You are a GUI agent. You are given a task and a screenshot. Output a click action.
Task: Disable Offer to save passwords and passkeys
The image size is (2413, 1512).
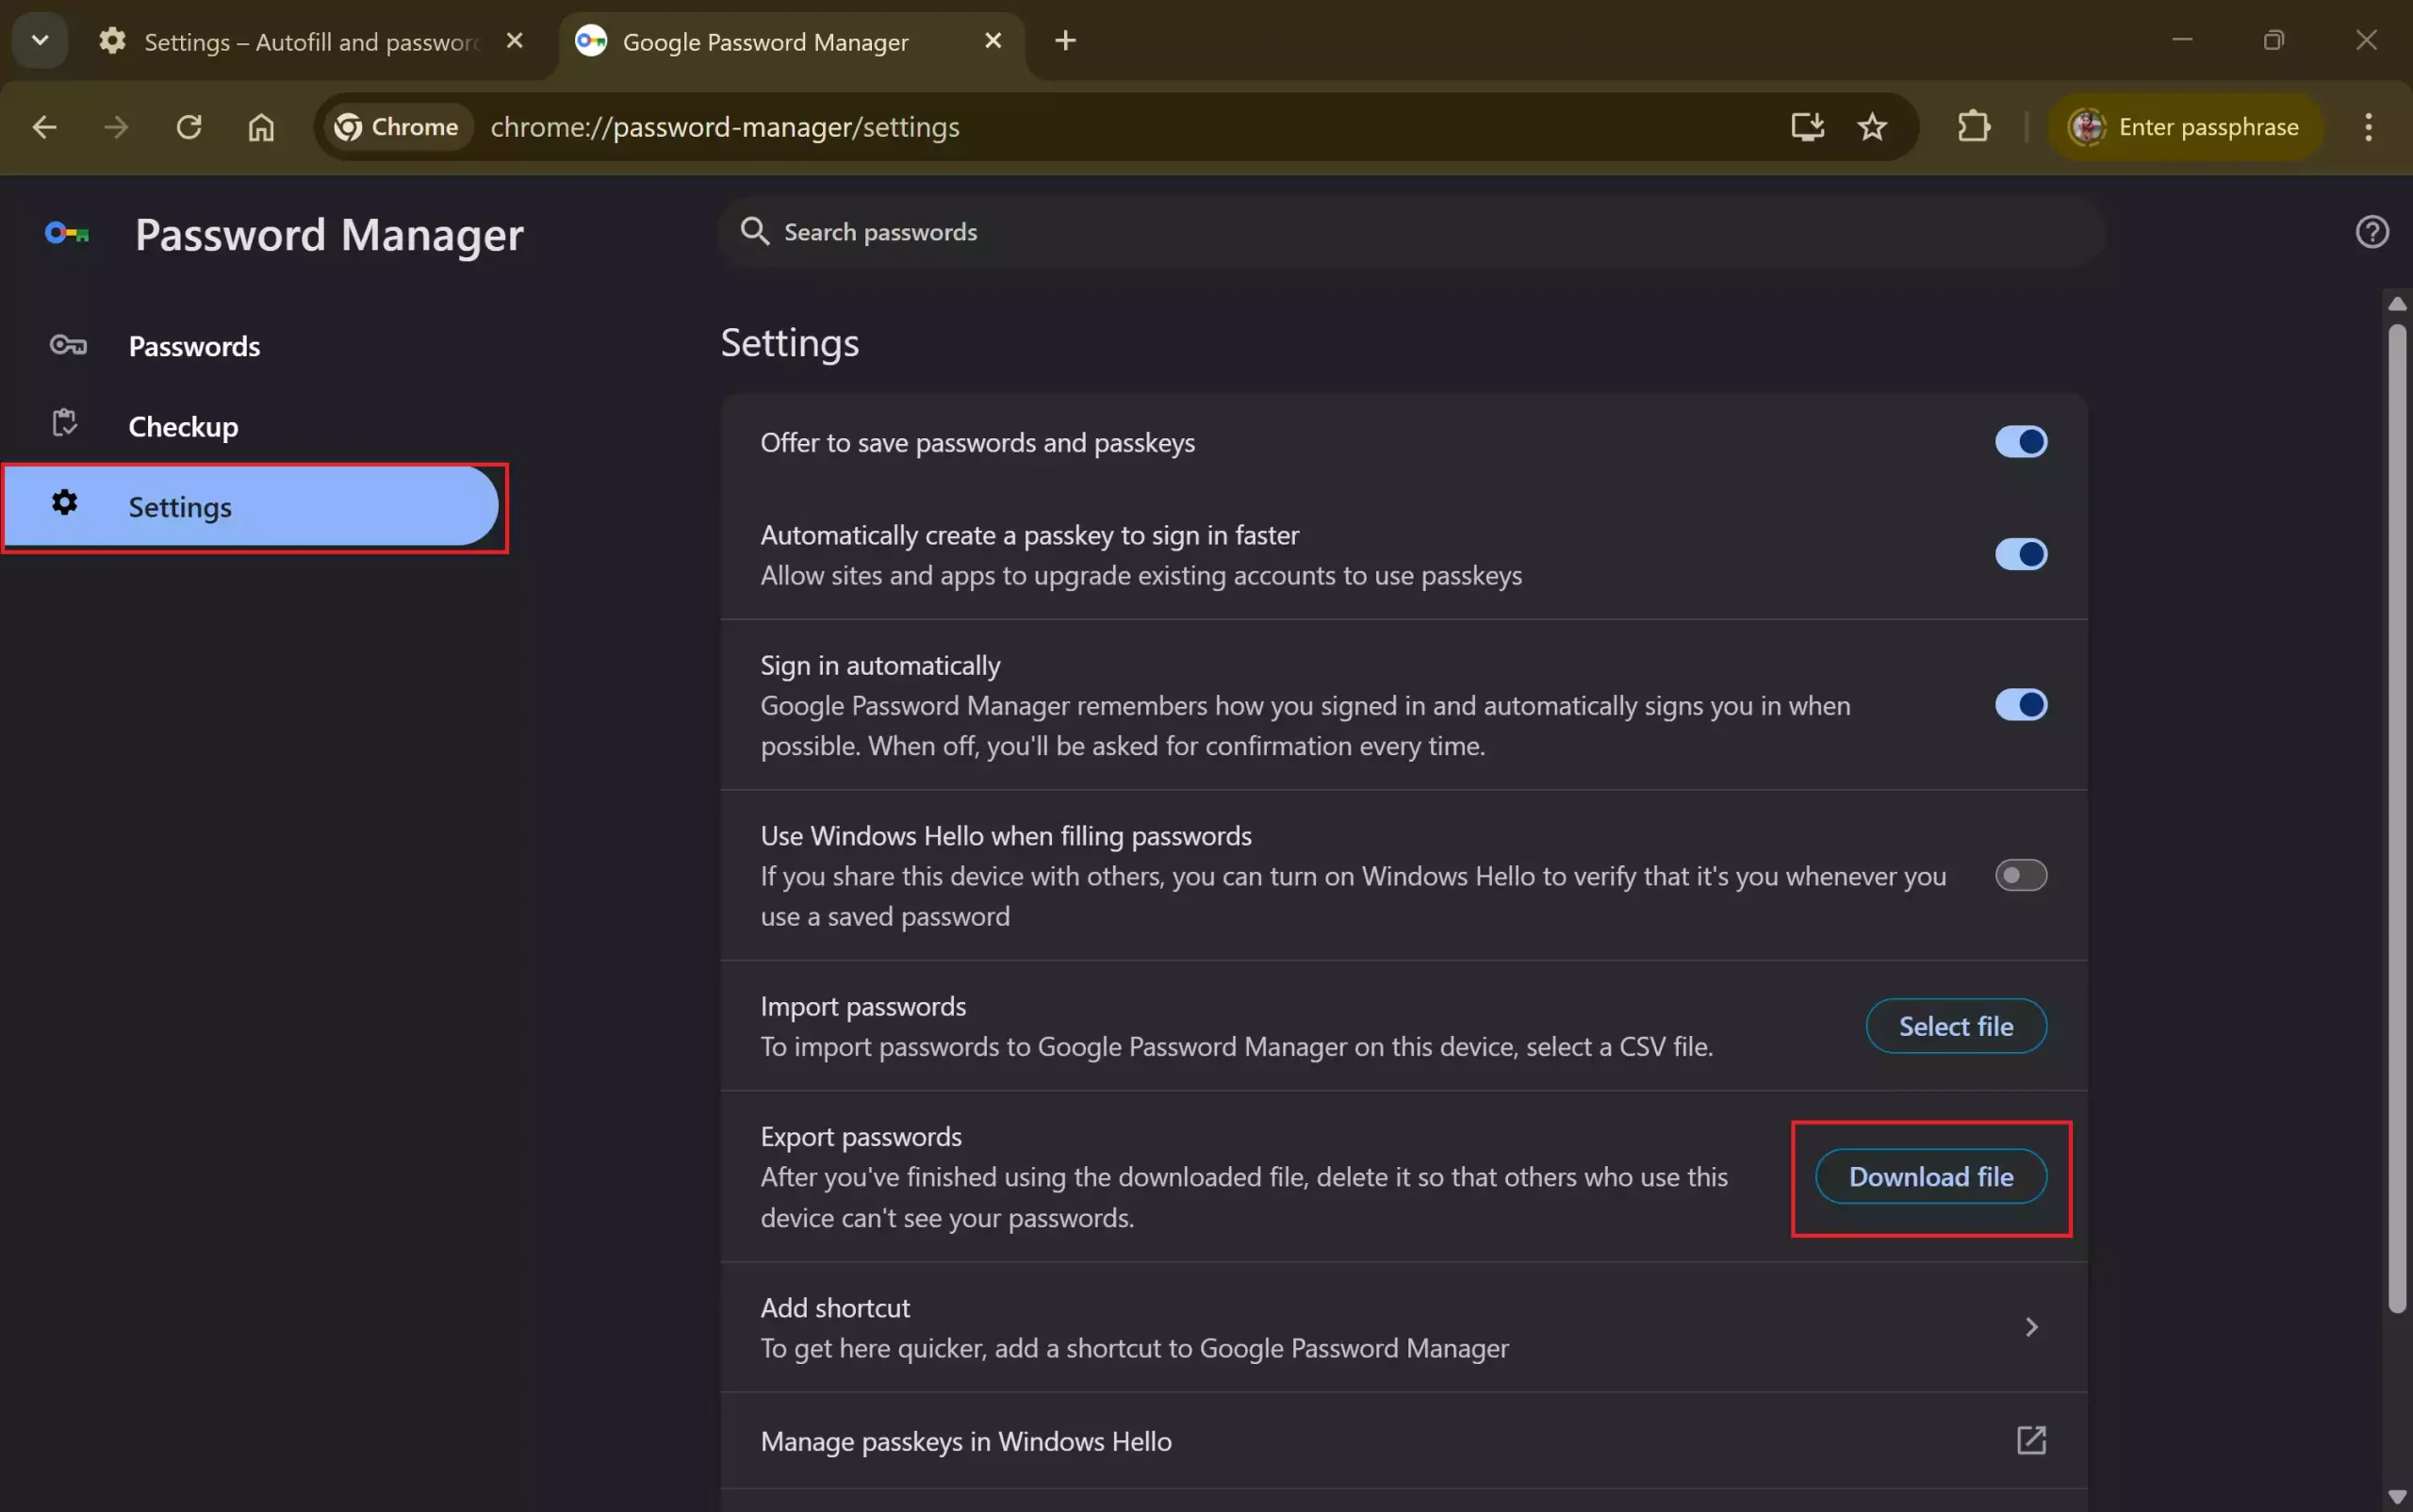(2021, 441)
